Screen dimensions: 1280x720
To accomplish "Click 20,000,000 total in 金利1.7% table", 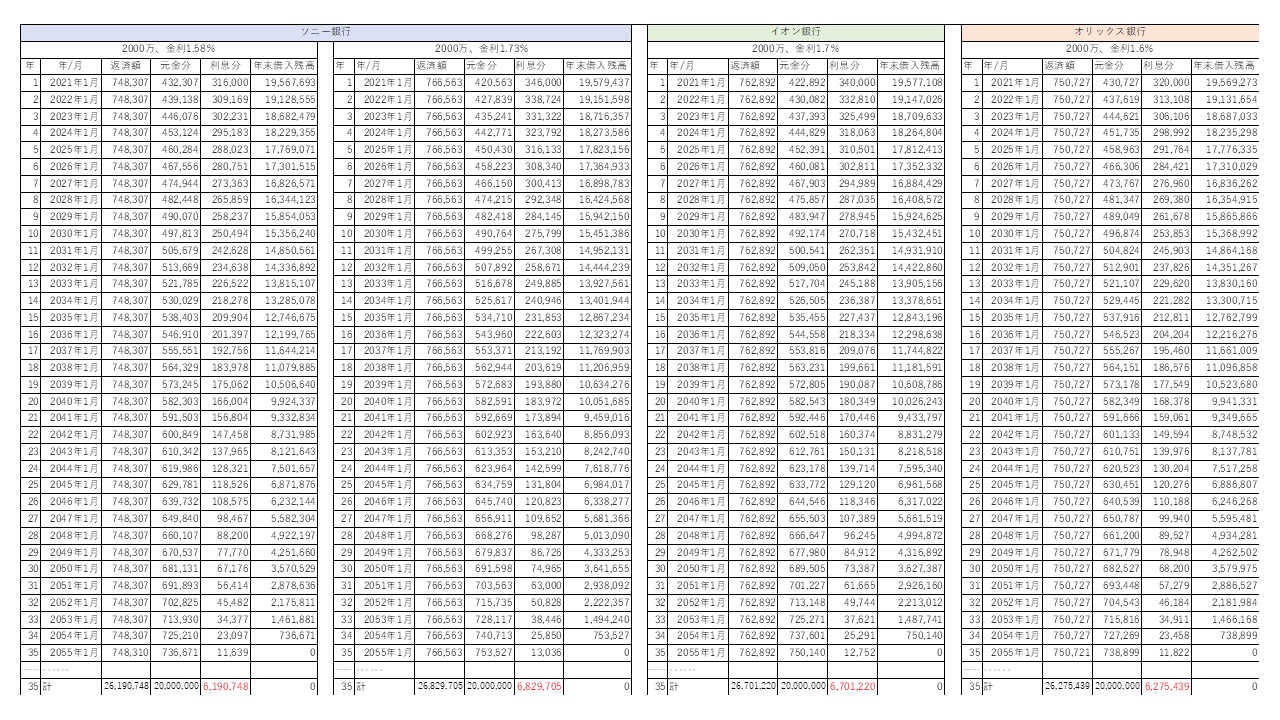I will coord(803,687).
